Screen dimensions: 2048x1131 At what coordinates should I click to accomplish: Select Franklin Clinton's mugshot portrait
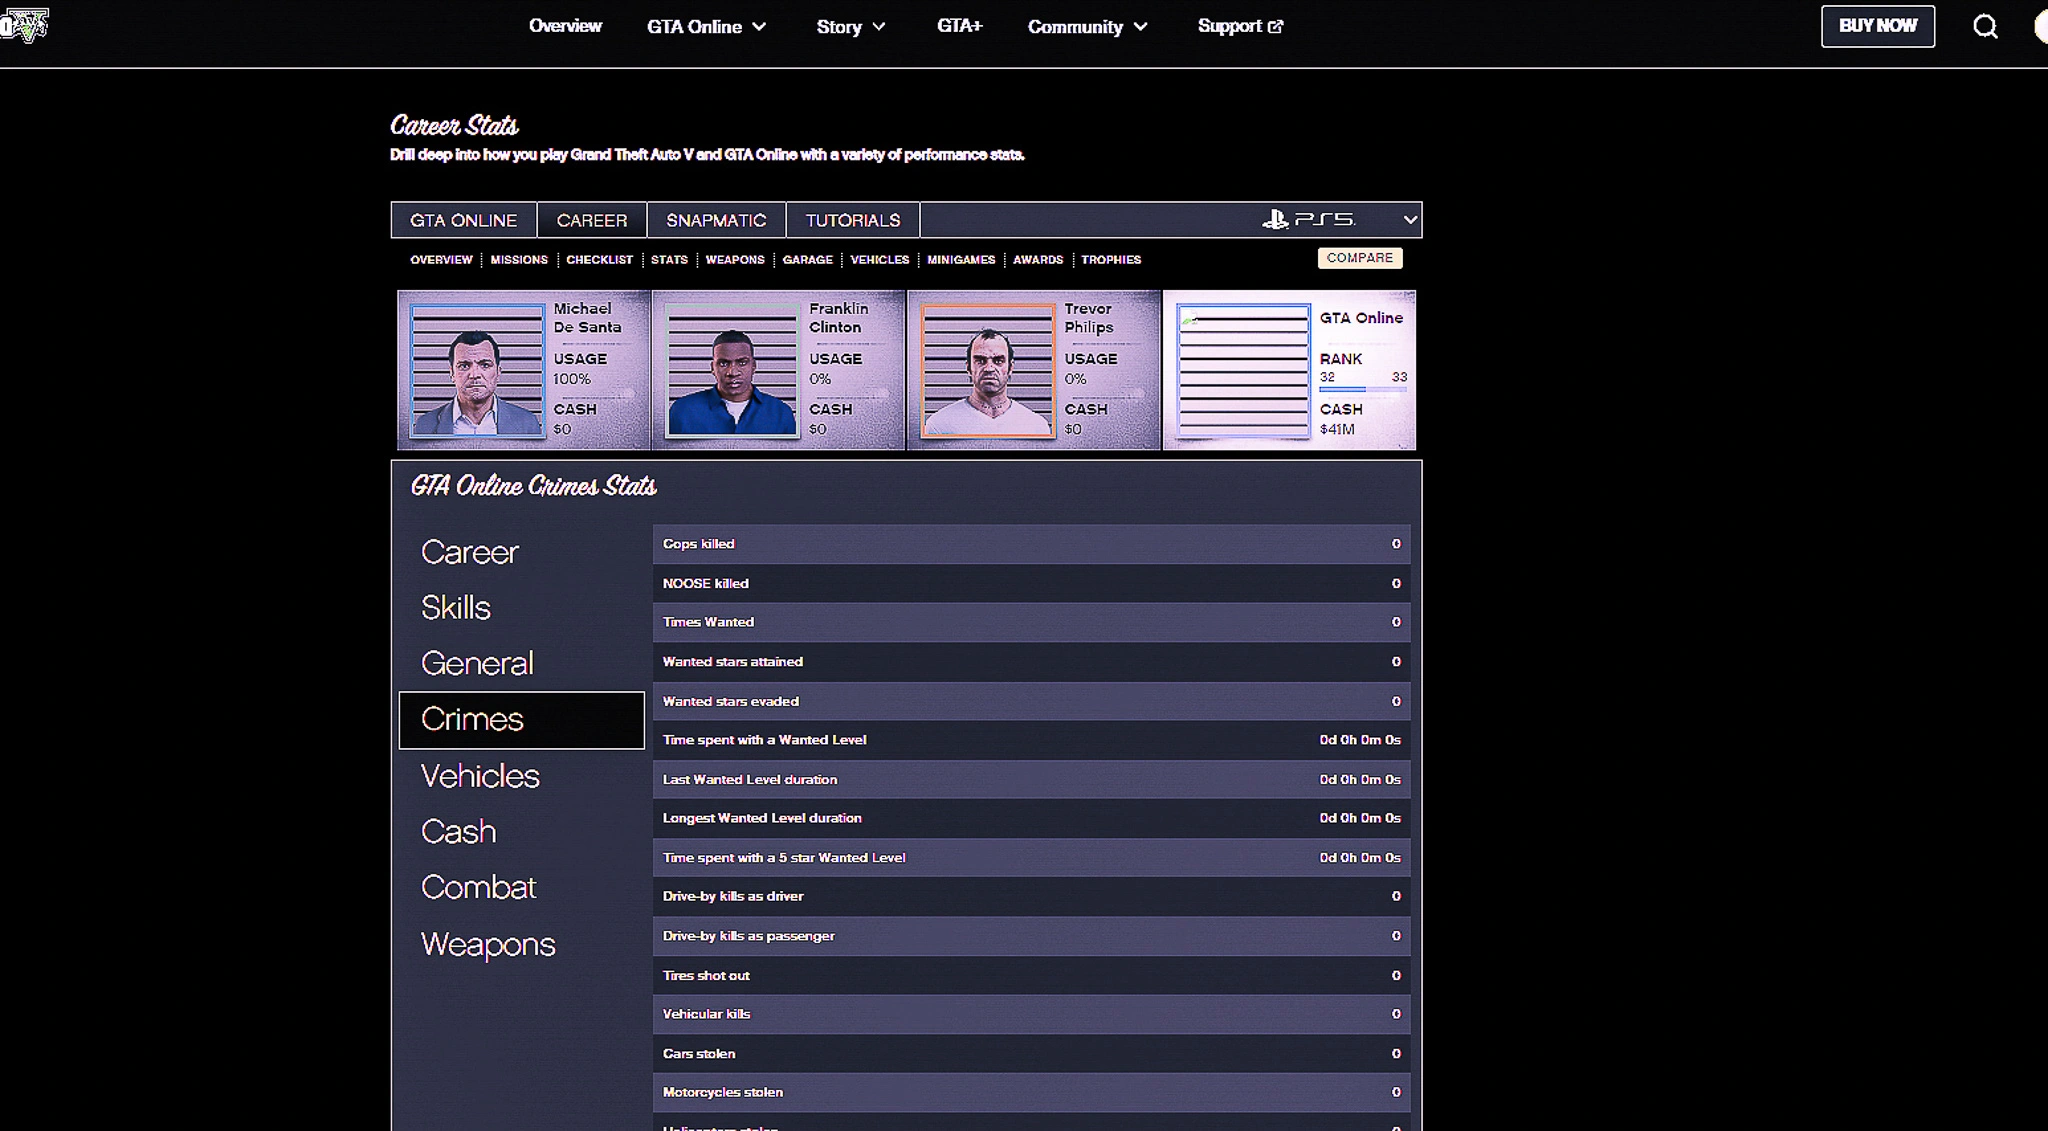(x=732, y=370)
